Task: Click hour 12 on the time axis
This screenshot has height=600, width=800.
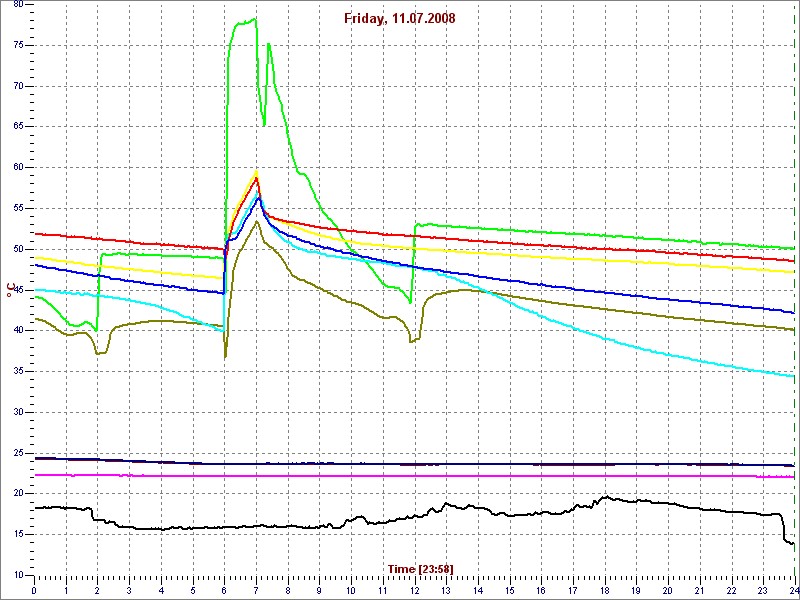Action: [414, 589]
